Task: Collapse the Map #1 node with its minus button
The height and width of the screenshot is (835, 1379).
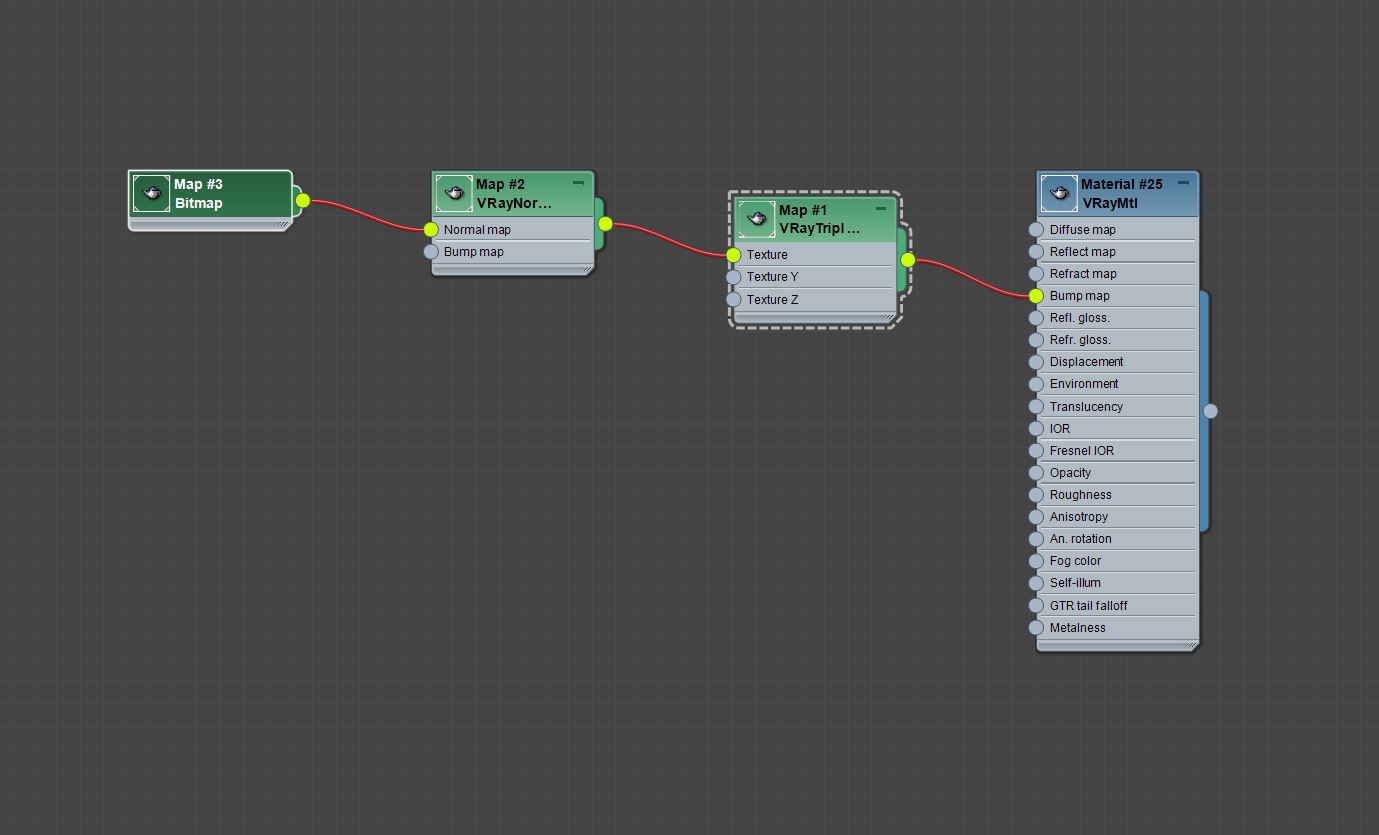Action: [x=881, y=209]
